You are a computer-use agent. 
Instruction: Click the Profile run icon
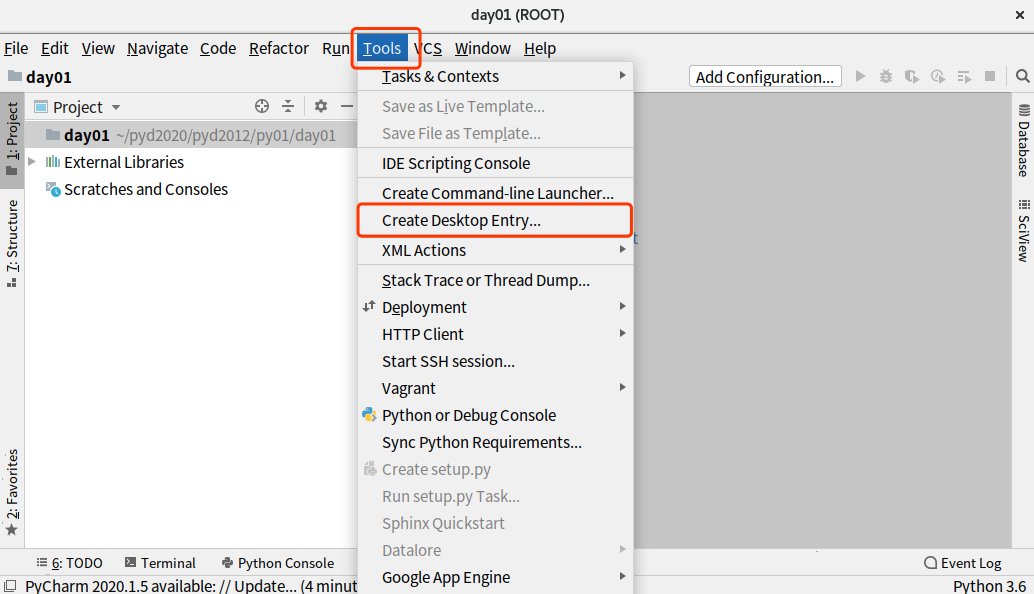(x=938, y=76)
